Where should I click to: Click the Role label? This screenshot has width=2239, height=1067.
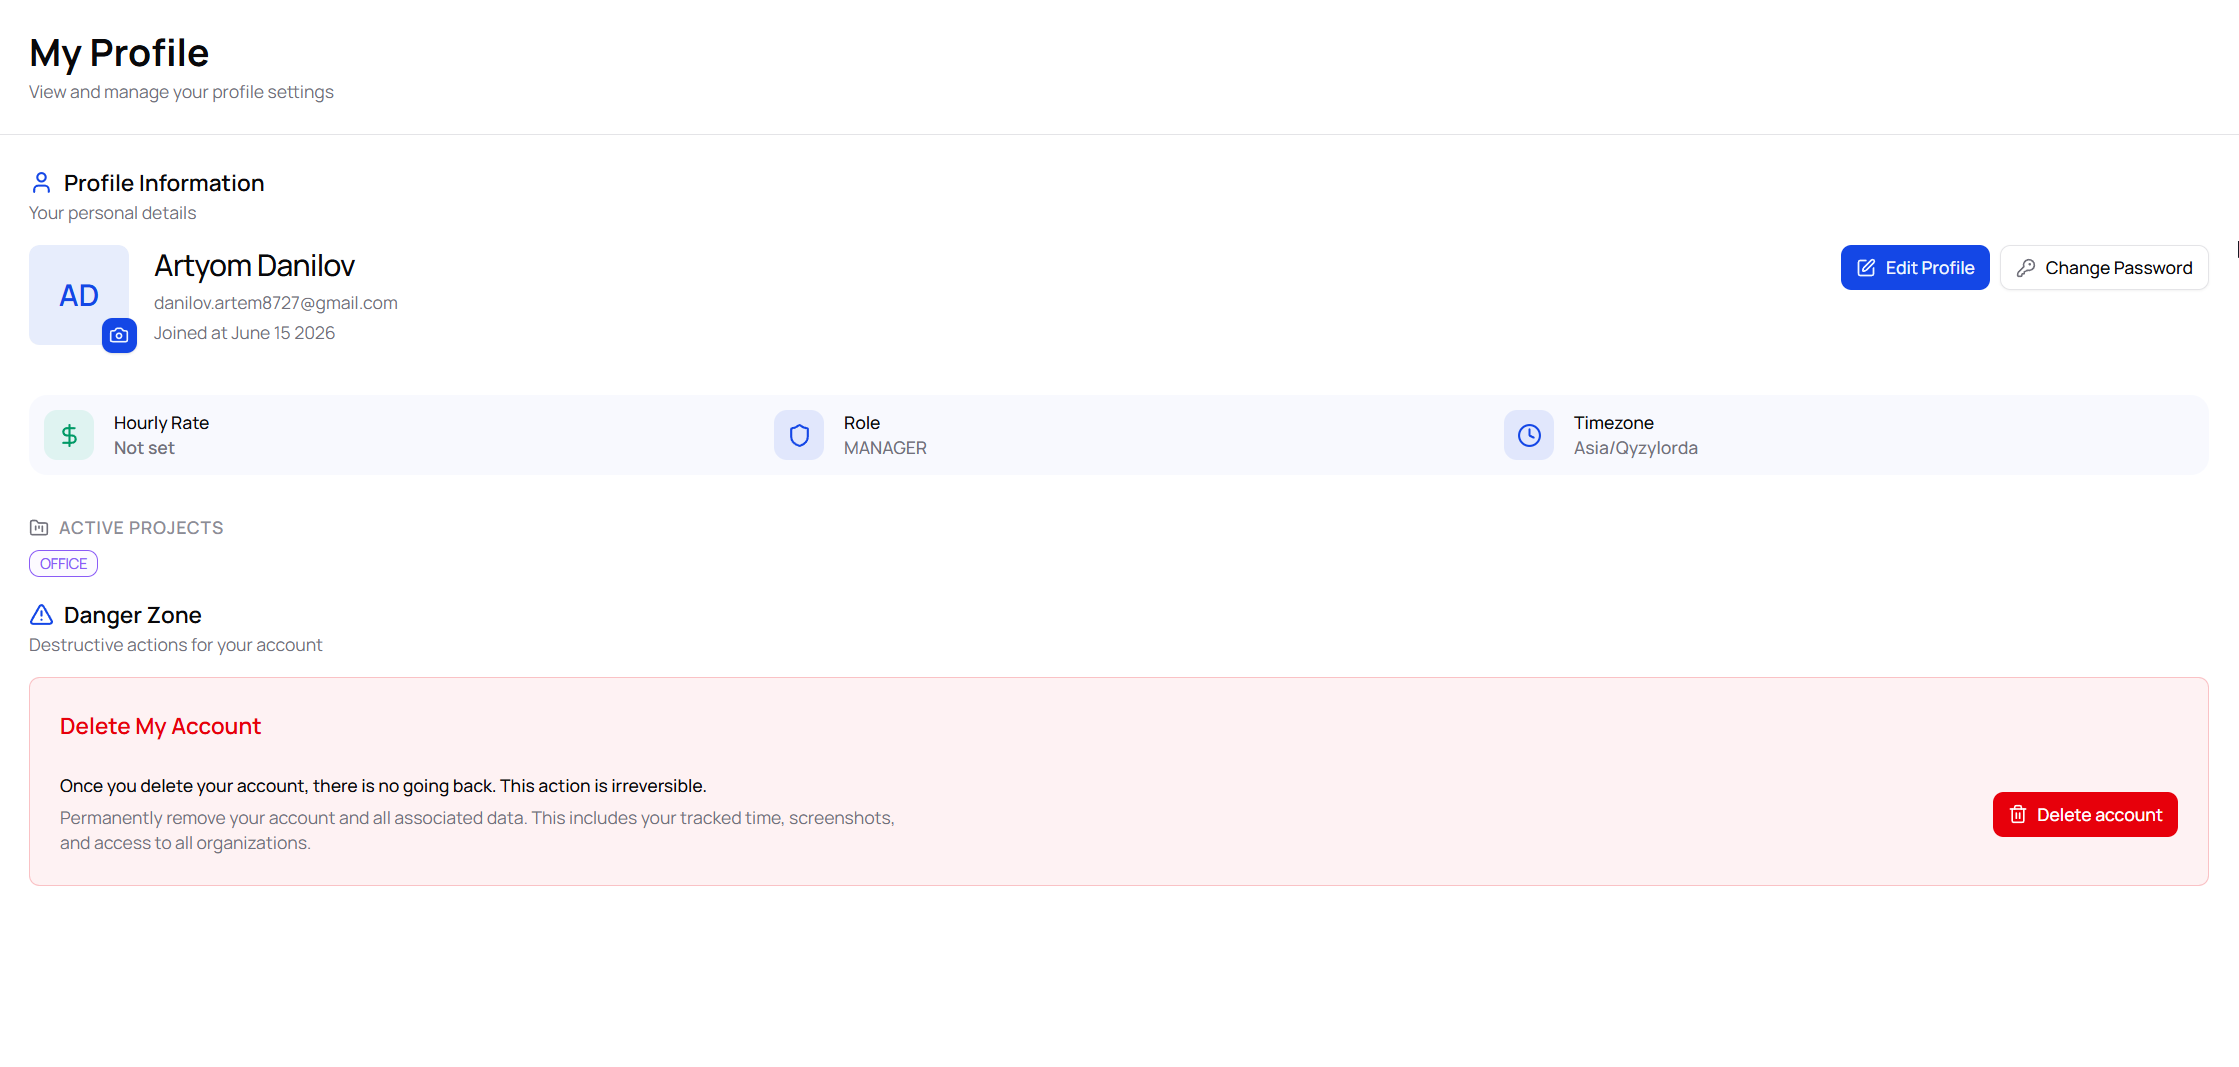click(x=862, y=423)
